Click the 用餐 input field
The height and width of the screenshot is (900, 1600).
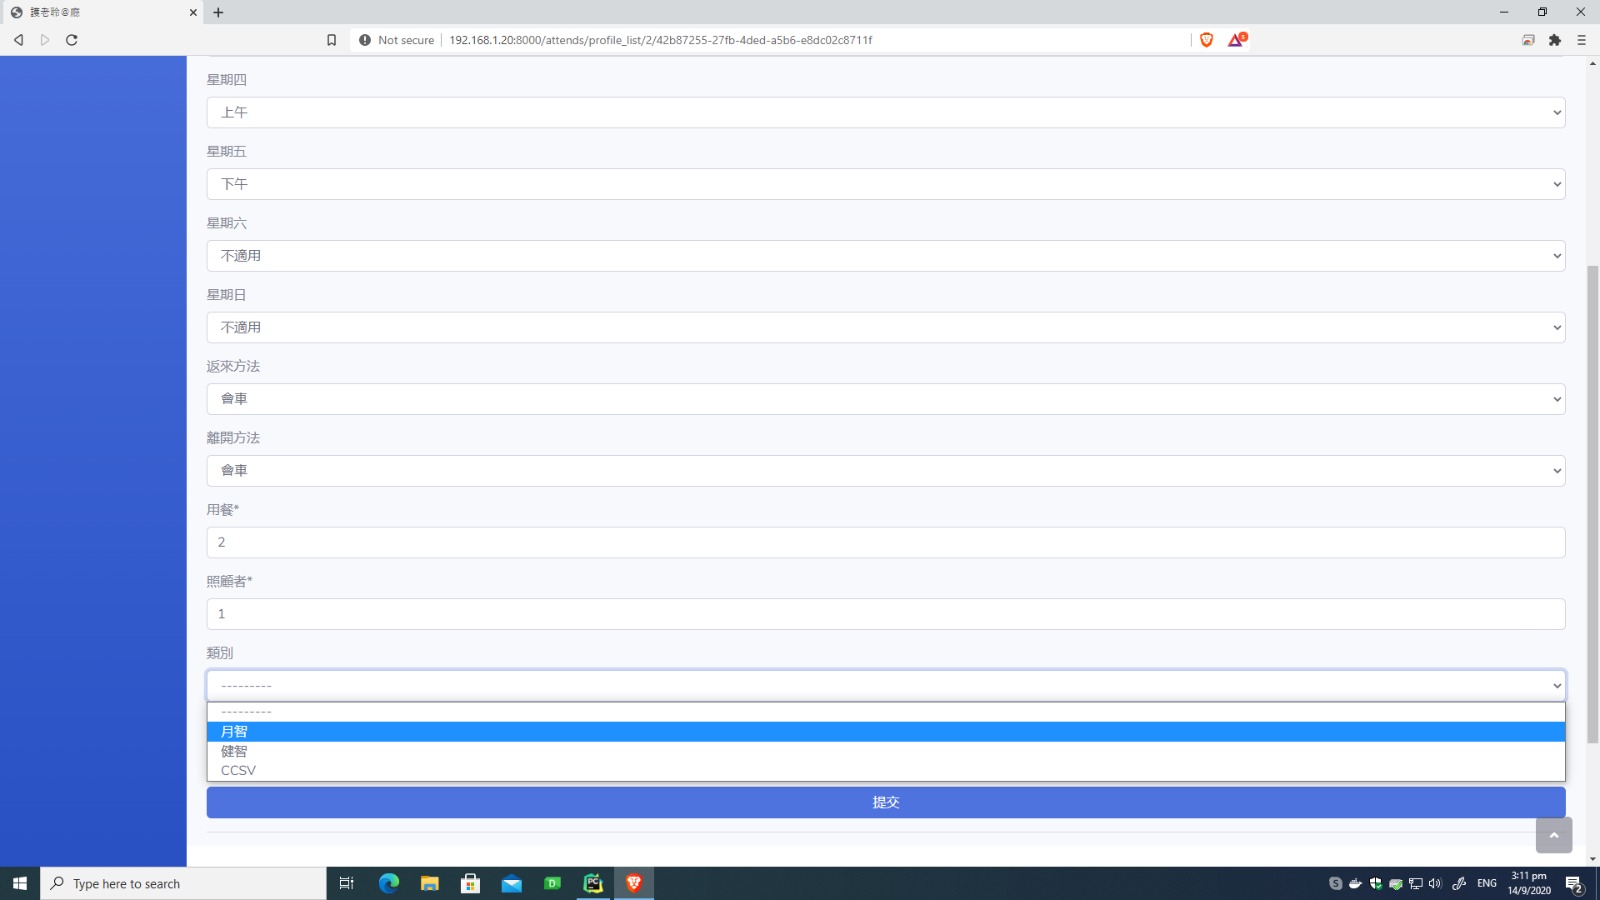885,542
